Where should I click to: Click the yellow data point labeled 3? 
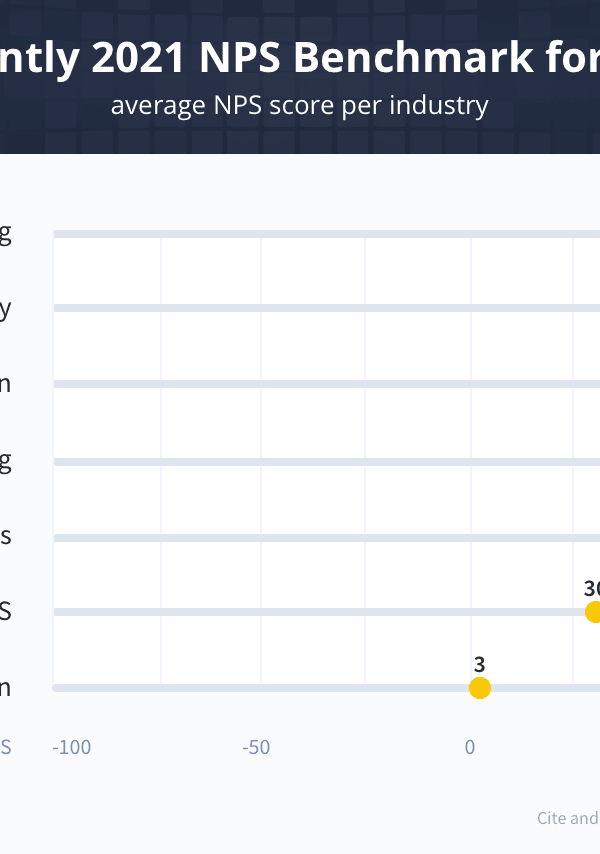tap(480, 688)
